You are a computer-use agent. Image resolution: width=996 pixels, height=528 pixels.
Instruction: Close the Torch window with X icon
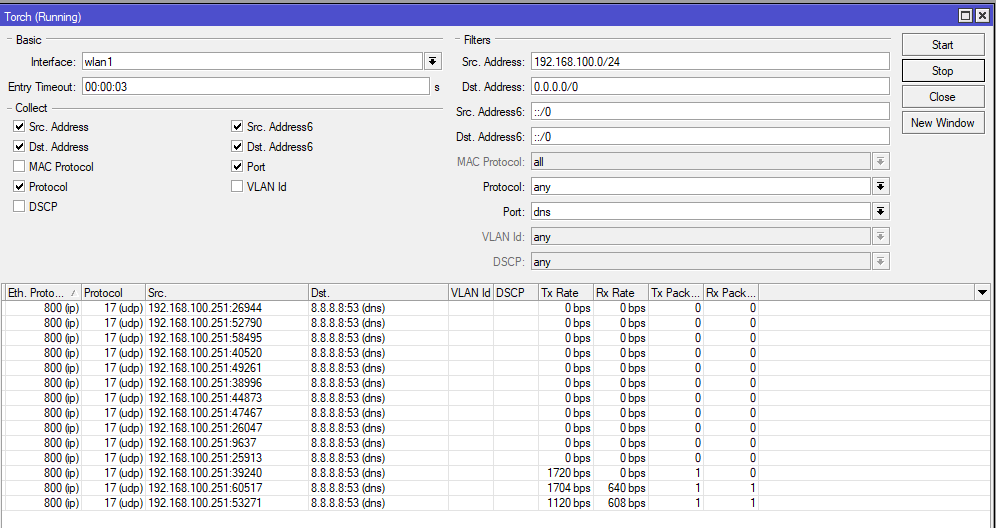pos(982,16)
